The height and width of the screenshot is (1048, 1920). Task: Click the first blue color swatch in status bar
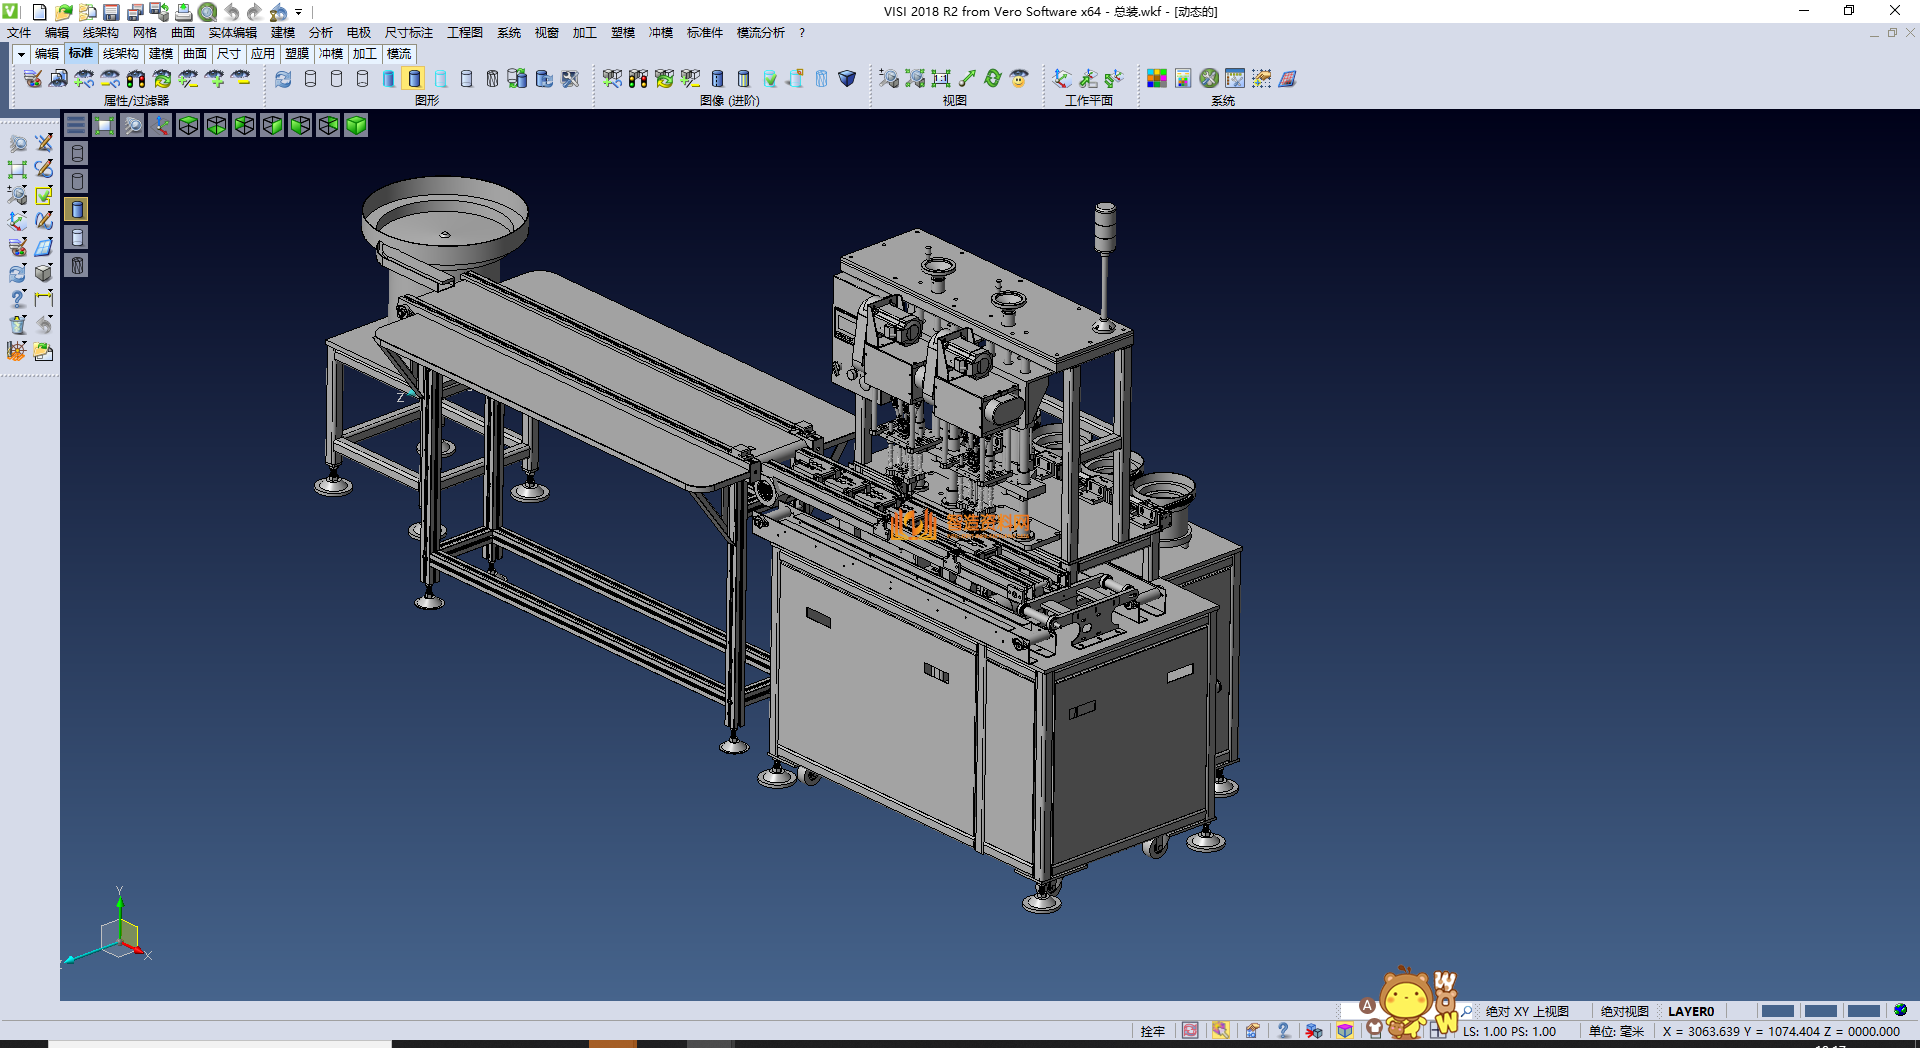pyautogui.click(x=1777, y=1011)
